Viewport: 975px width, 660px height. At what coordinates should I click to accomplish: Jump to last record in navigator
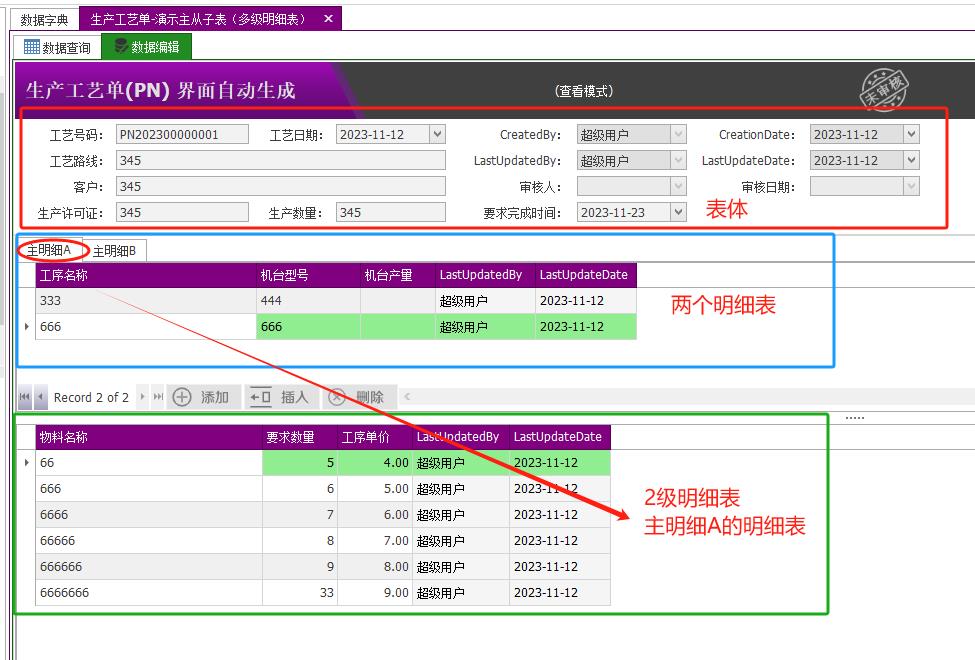click(x=158, y=397)
